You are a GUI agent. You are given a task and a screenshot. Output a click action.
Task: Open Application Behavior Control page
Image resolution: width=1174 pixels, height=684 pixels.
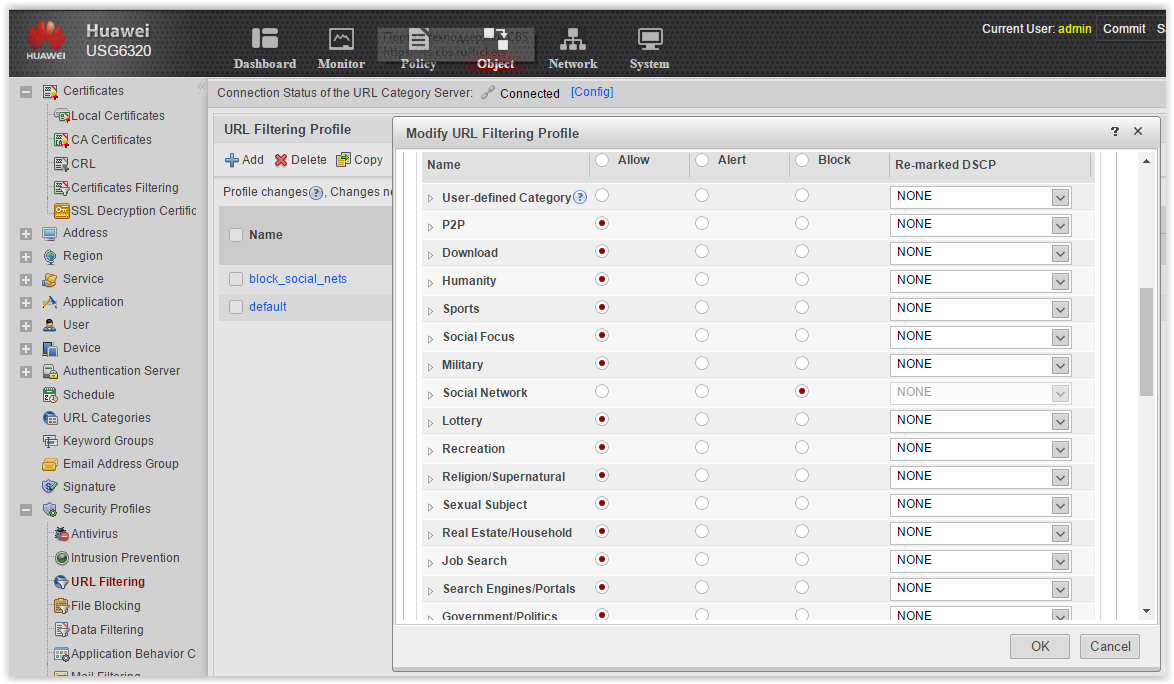pyautogui.click(x=133, y=653)
